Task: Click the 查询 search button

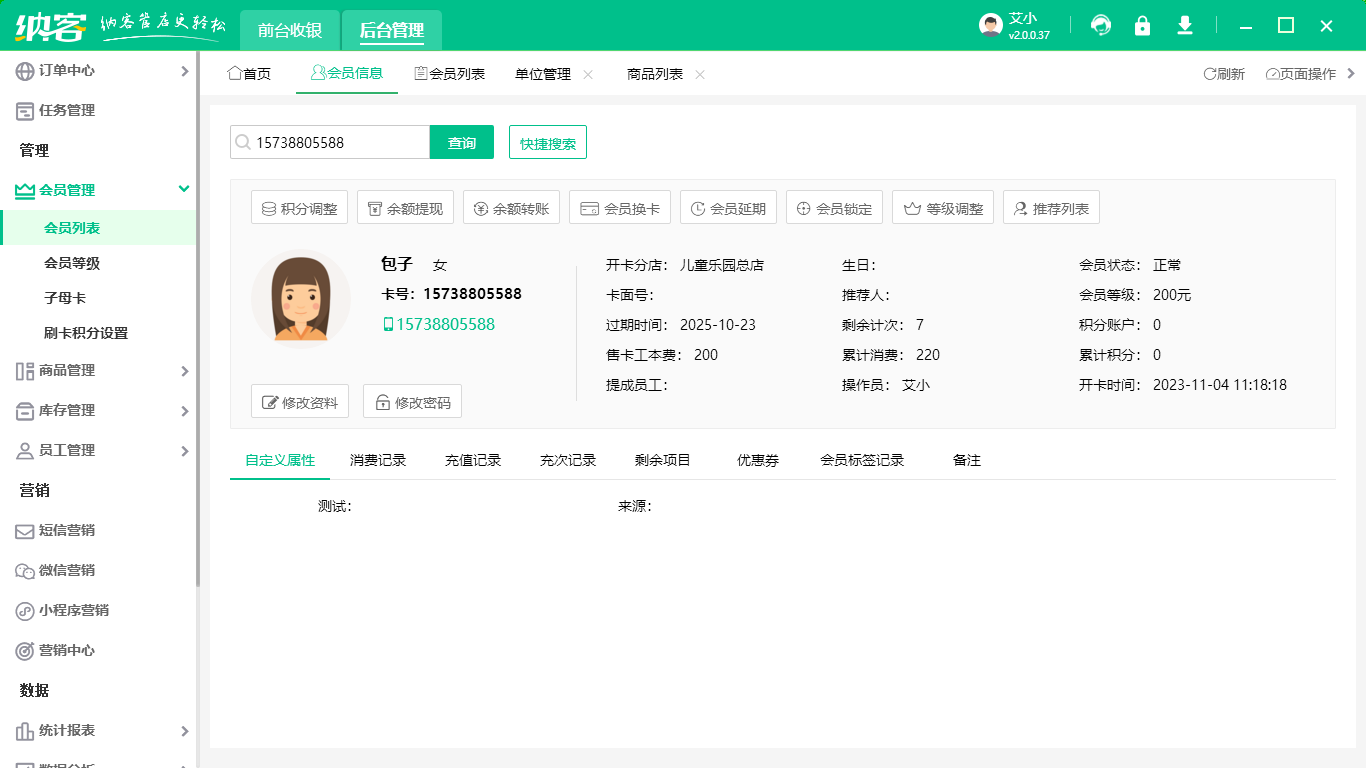Action: coord(461,142)
